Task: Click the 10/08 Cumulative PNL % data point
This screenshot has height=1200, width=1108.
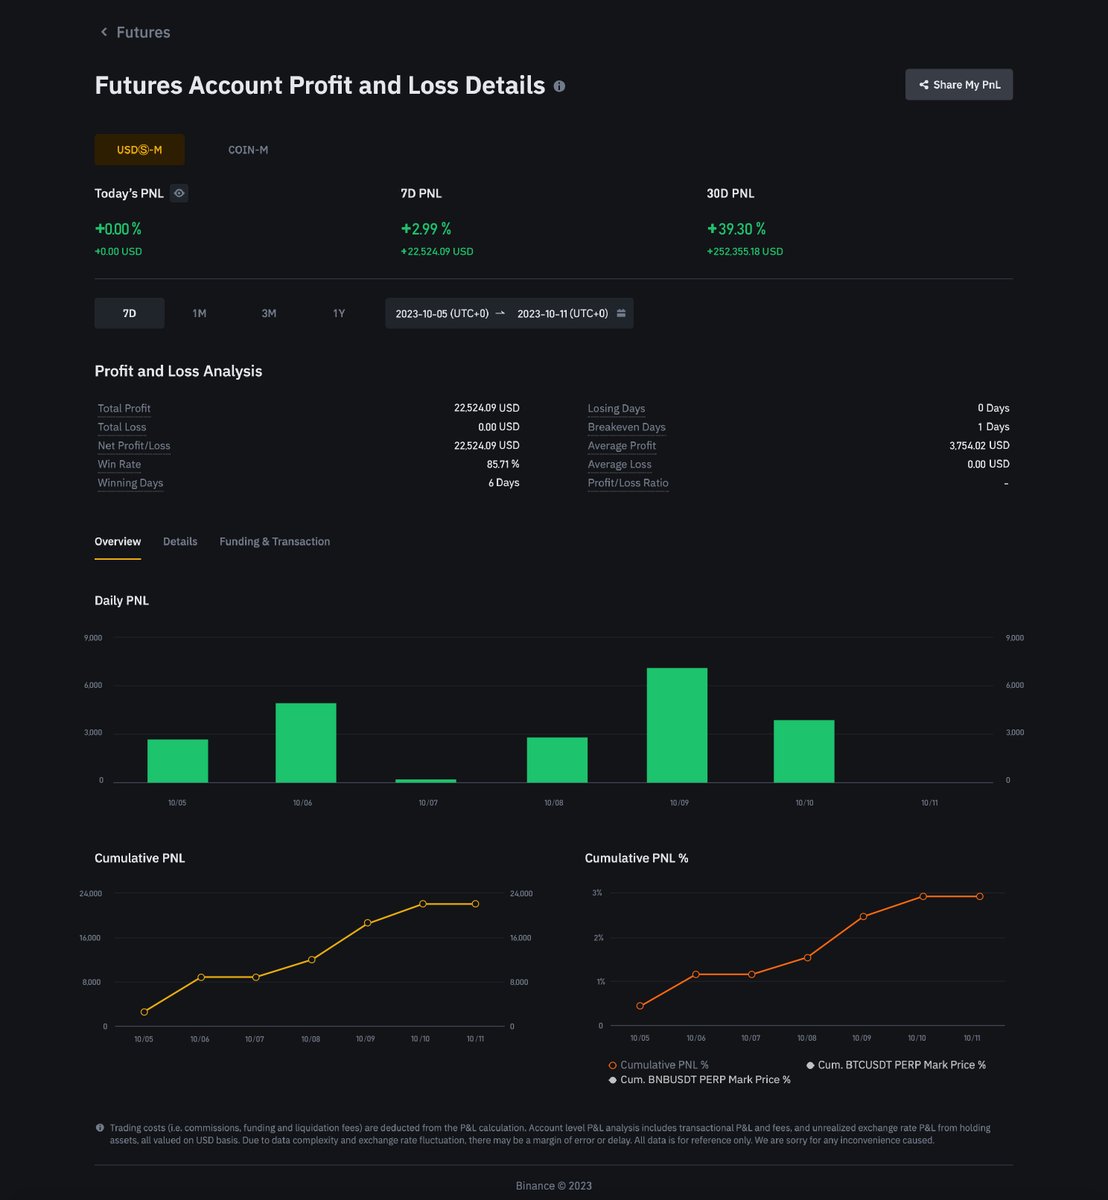Action: pyautogui.click(x=807, y=957)
